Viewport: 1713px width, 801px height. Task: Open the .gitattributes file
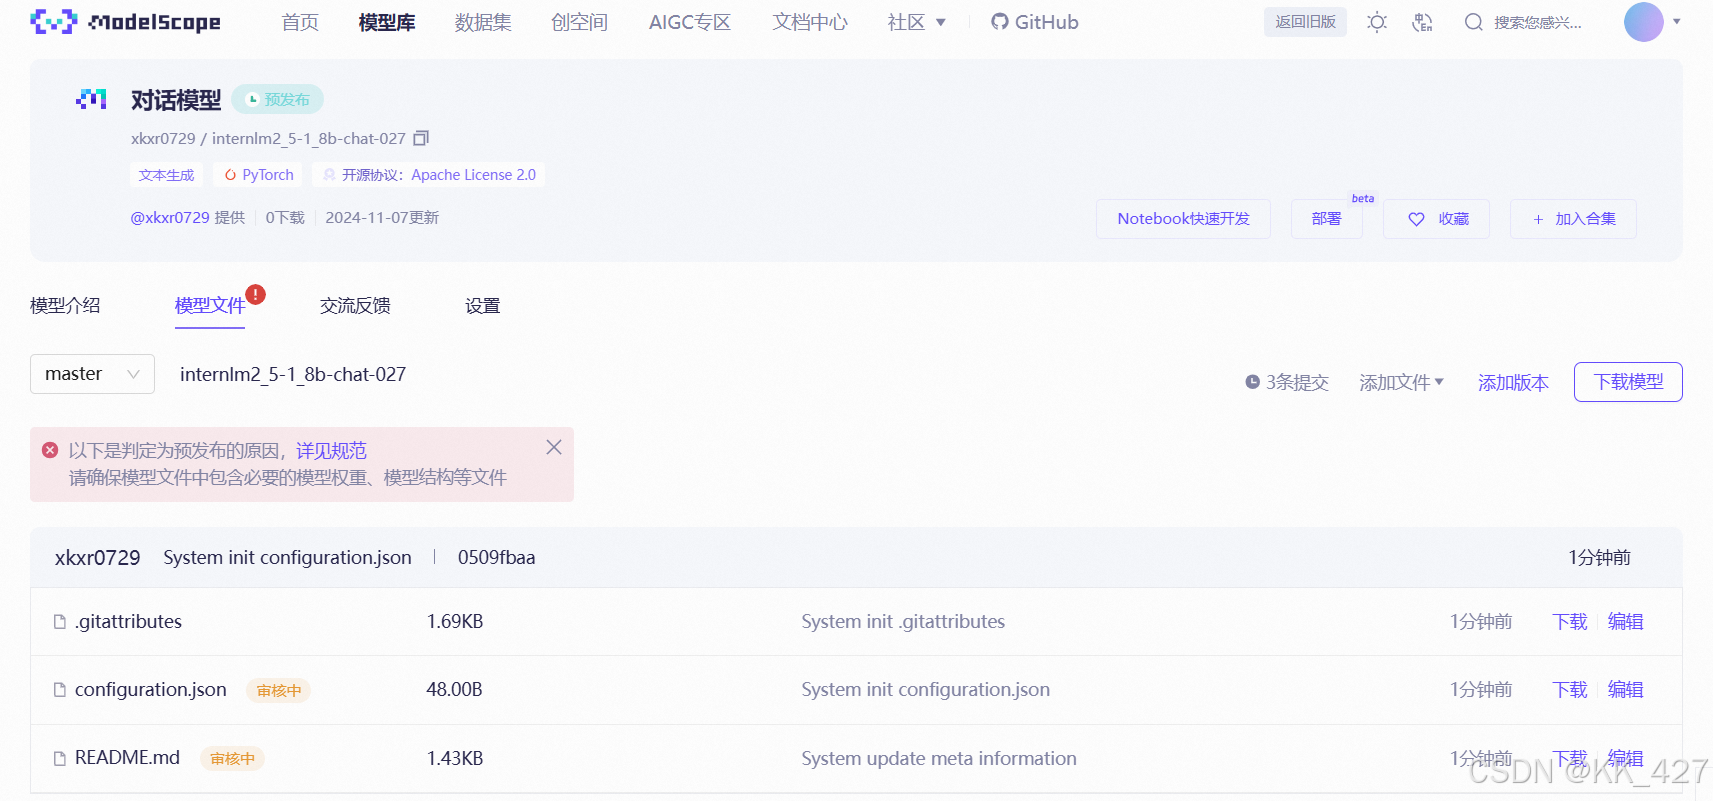(x=128, y=622)
